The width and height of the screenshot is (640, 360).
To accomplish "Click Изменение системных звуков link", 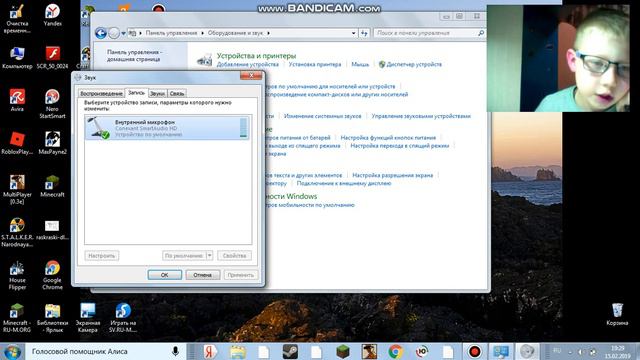I will pyautogui.click(x=322, y=116).
